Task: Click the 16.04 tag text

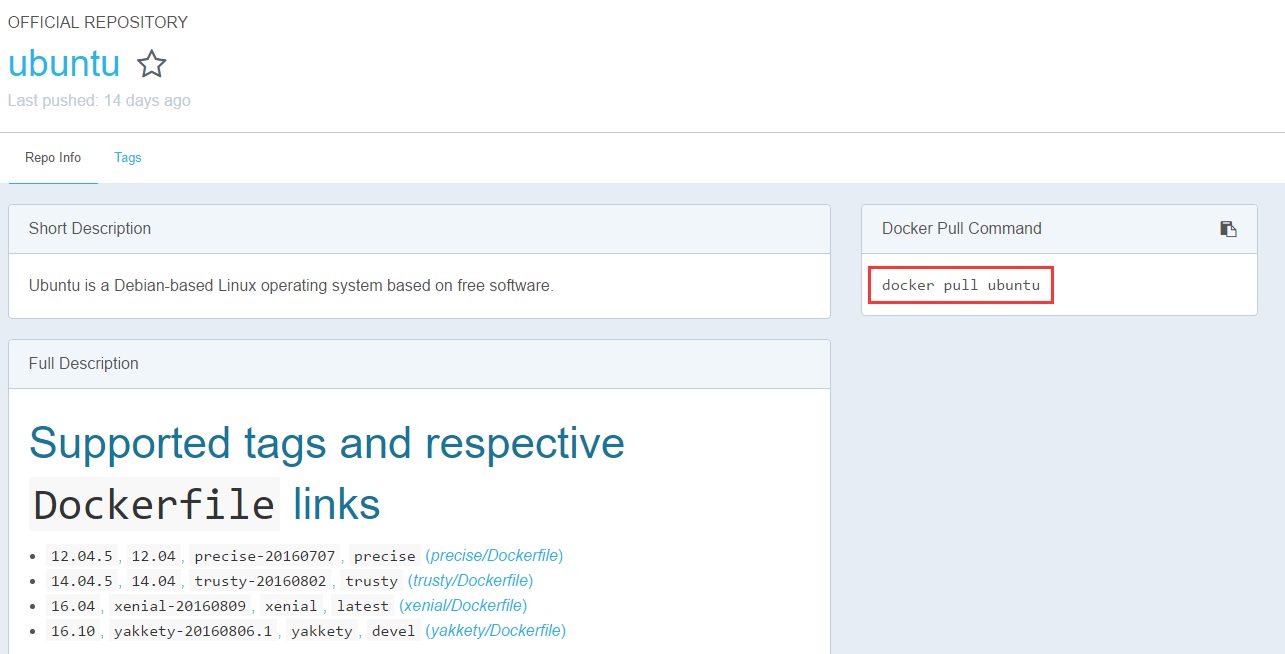Action: (73, 606)
